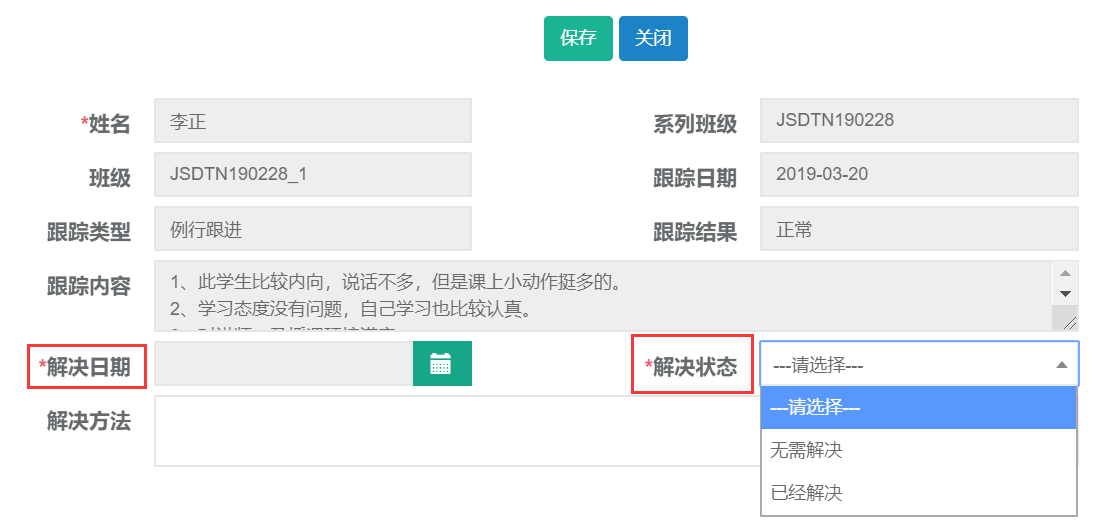
Task: Click the 解决日期 input field
Action: coord(283,364)
